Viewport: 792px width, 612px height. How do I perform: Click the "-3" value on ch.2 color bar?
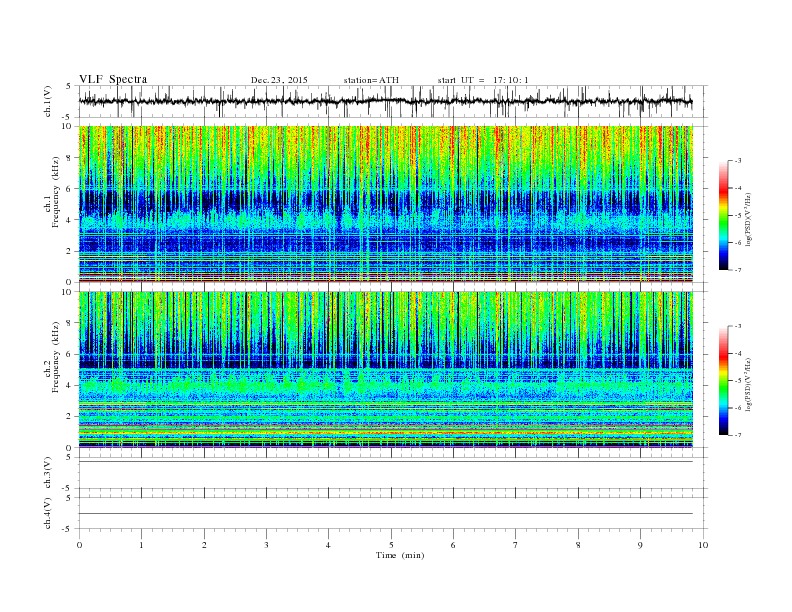point(738,327)
